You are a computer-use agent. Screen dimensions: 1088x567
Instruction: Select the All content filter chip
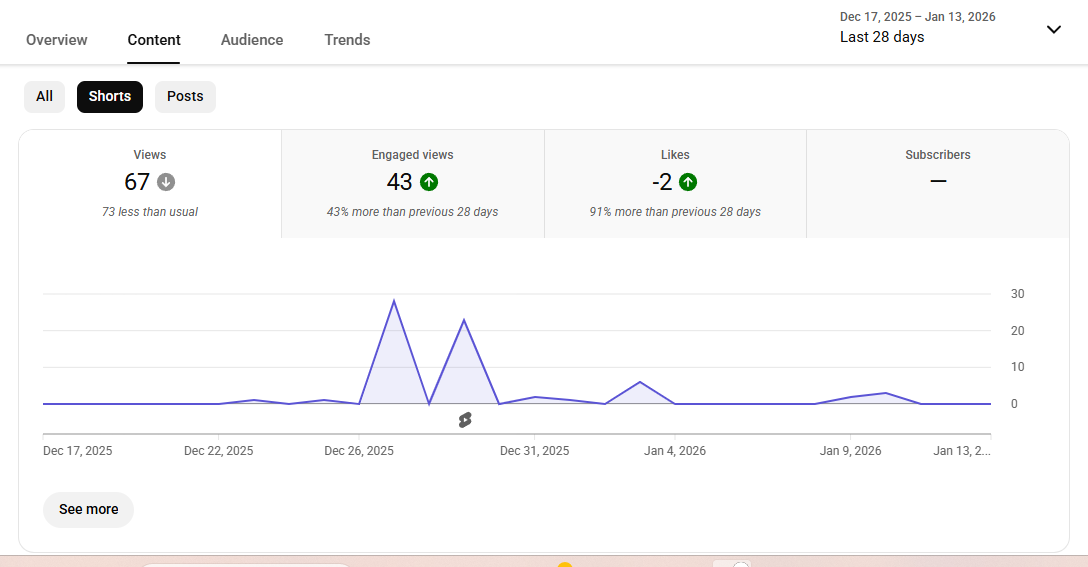(x=44, y=97)
